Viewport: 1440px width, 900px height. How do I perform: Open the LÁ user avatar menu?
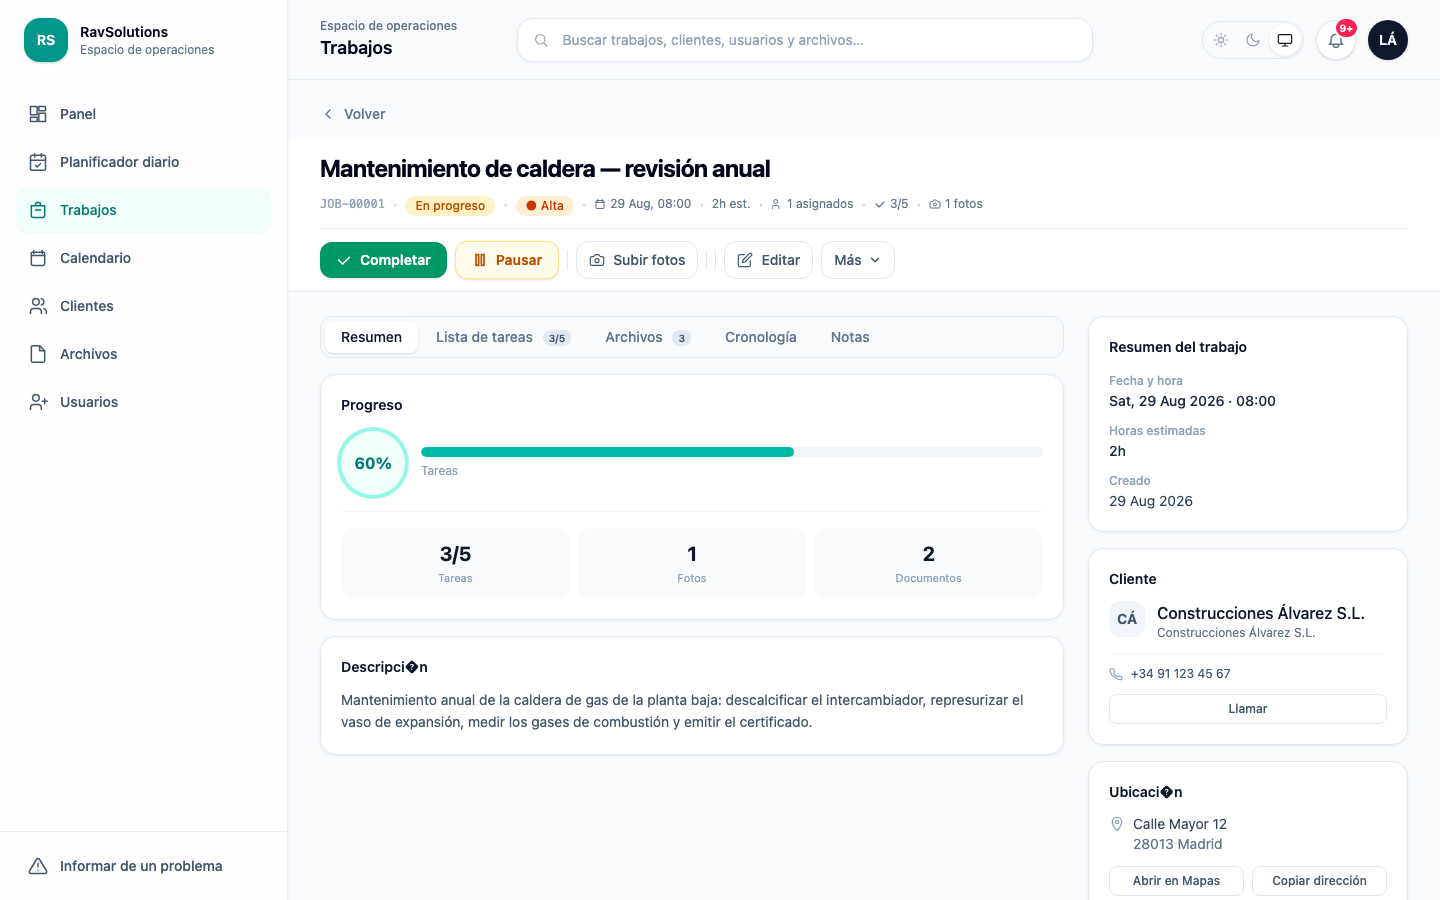coord(1388,40)
